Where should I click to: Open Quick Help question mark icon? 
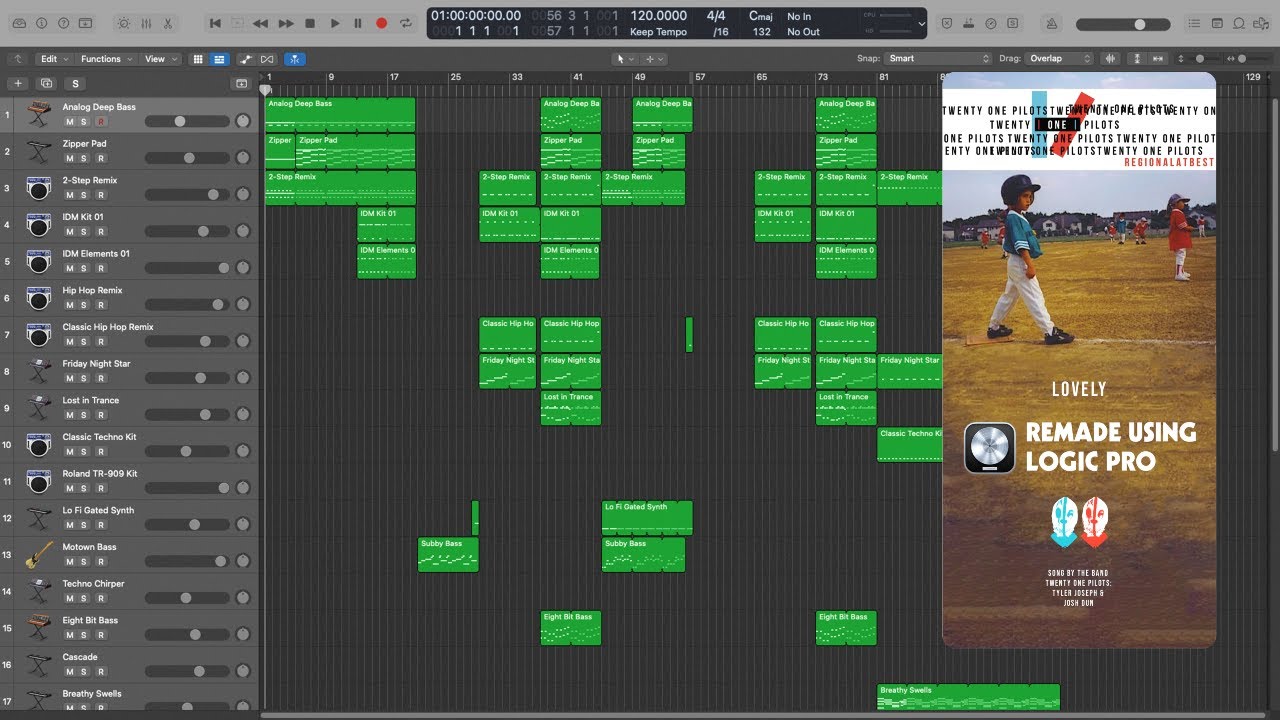point(64,23)
